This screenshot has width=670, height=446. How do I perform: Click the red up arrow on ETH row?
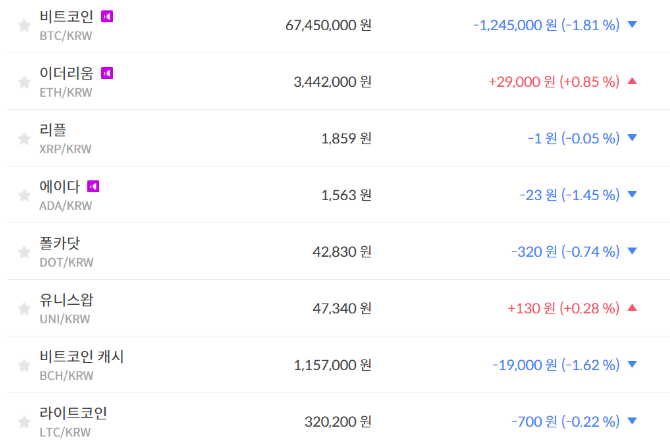coord(631,81)
